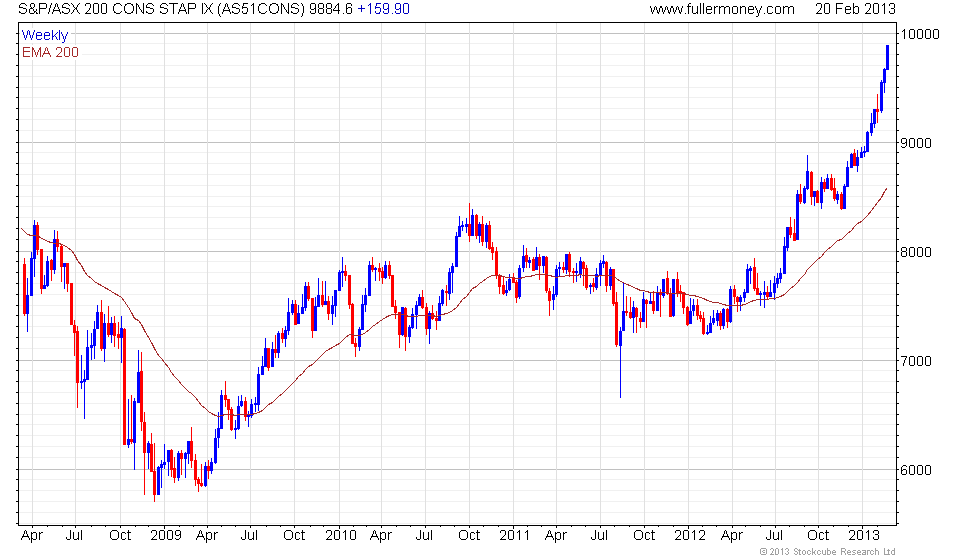Click the 20 Feb 2013 date label
Image resolution: width=980 pixels, height=560 pixels.
(x=857, y=9)
